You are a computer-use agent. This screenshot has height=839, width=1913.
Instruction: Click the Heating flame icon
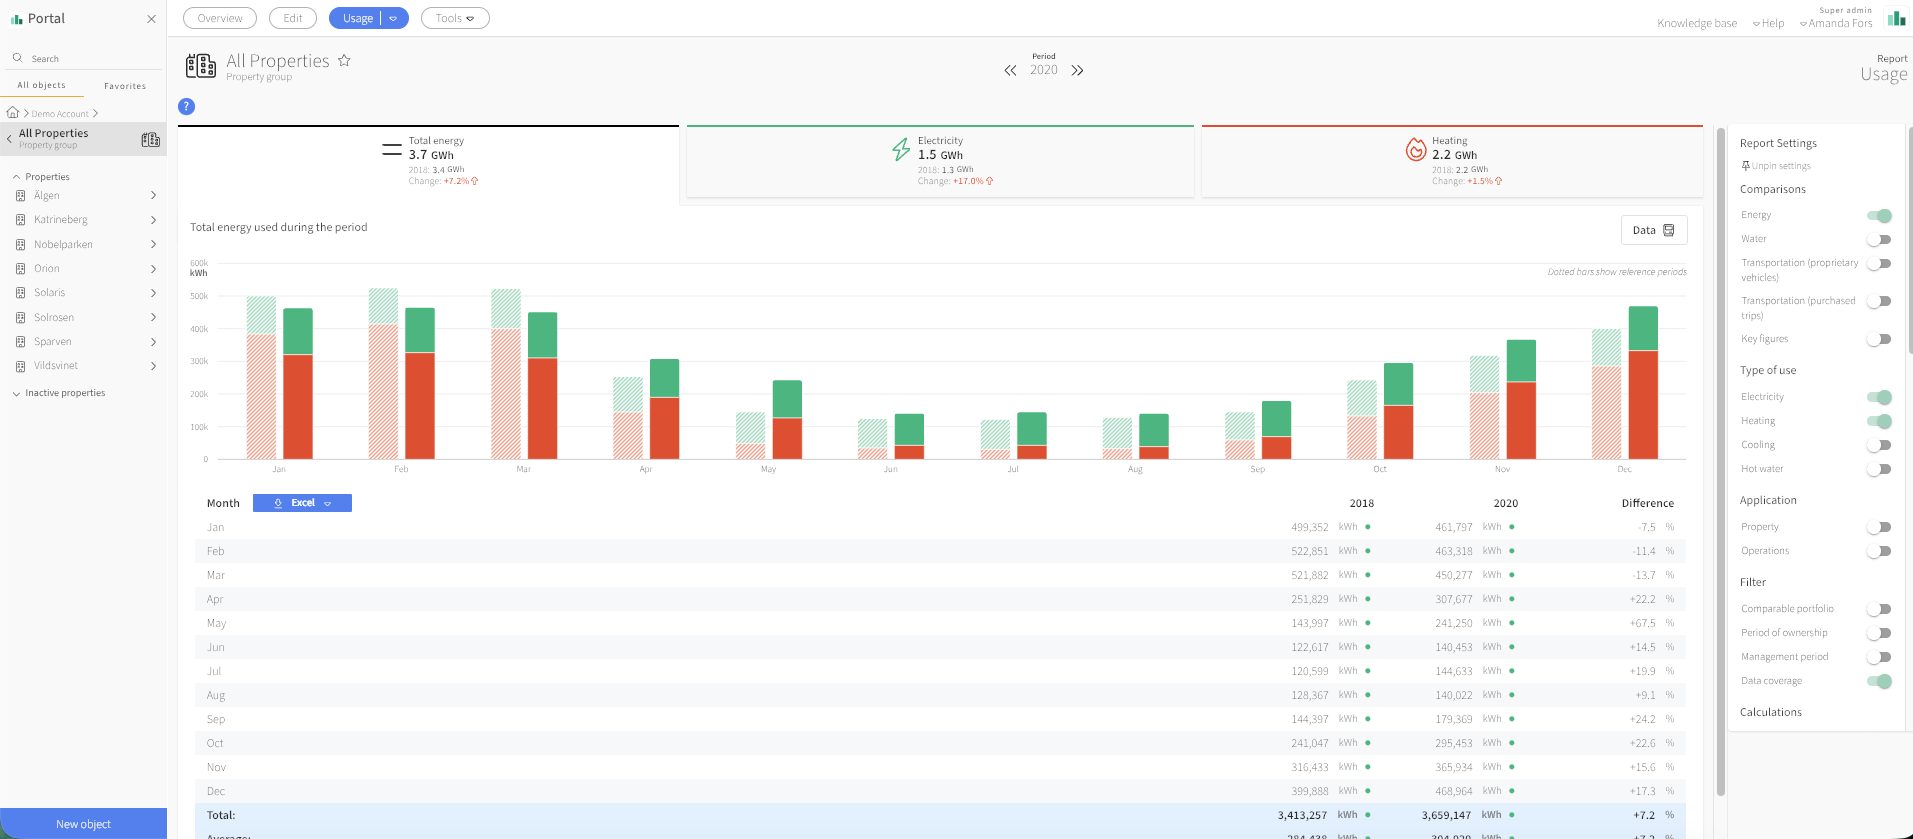(x=1415, y=150)
